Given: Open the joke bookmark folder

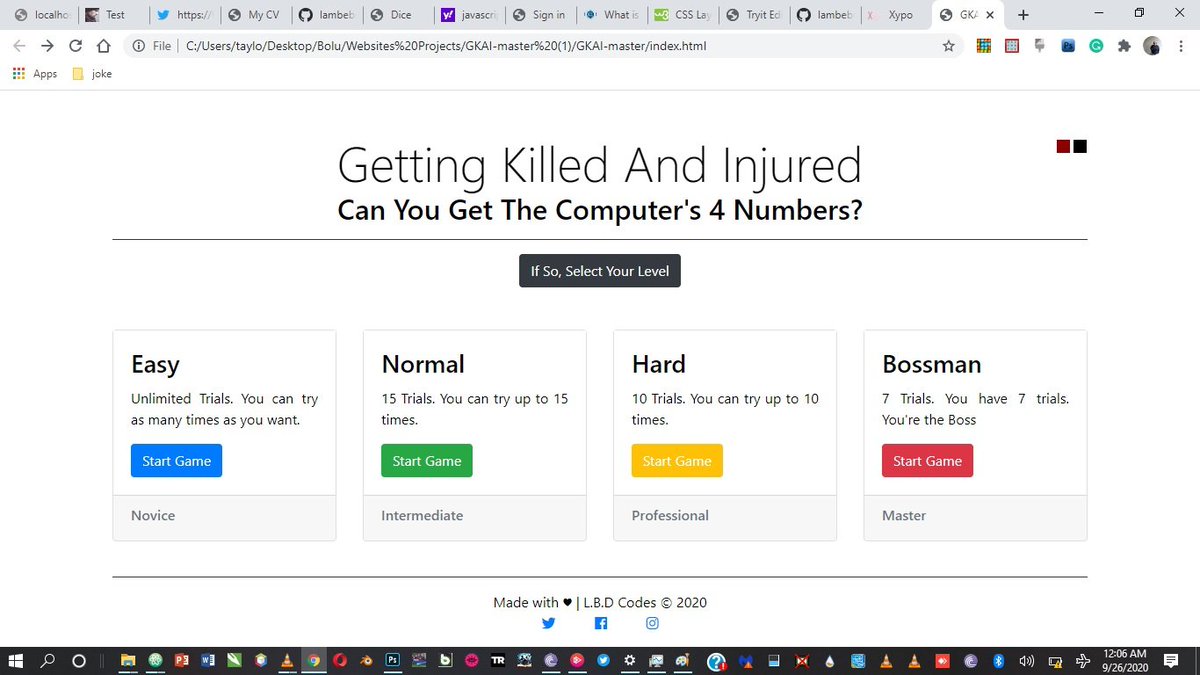Looking at the screenshot, I should (x=92, y=74).
